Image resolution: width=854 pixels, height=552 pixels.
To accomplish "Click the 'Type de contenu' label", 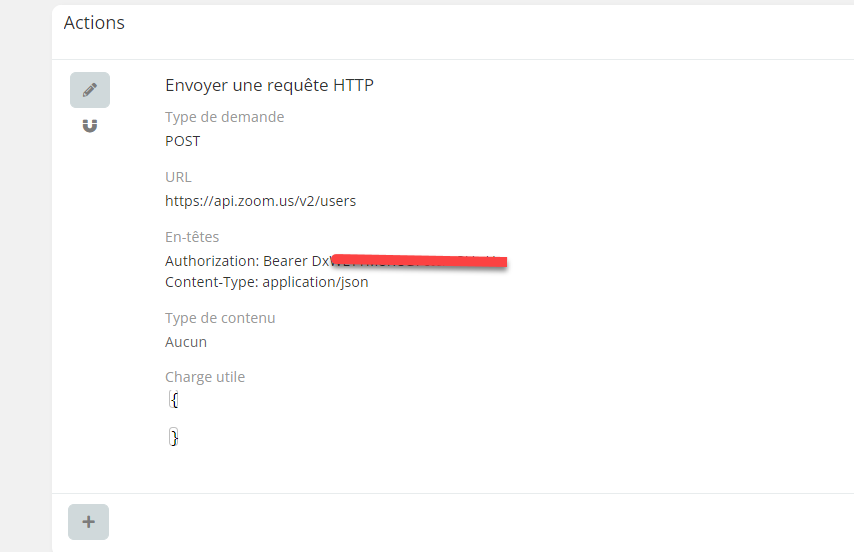I will tap(220, 318).
